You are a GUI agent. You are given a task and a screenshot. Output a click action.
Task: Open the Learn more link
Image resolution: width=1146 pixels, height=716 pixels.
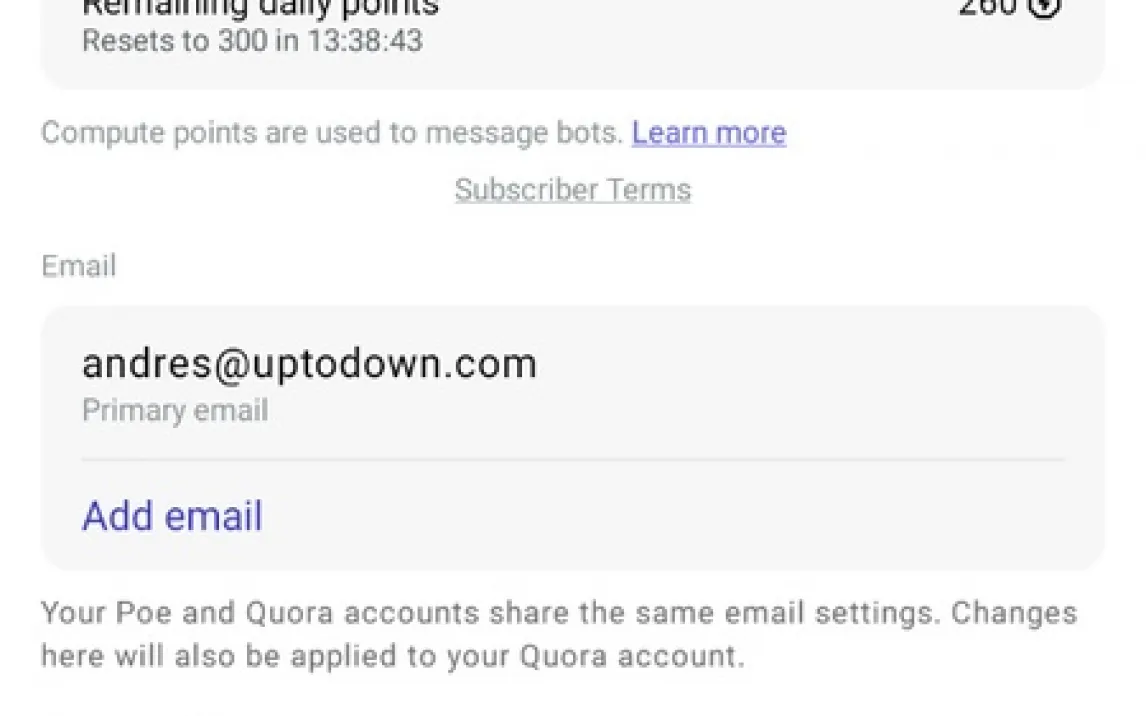[708, 133]
